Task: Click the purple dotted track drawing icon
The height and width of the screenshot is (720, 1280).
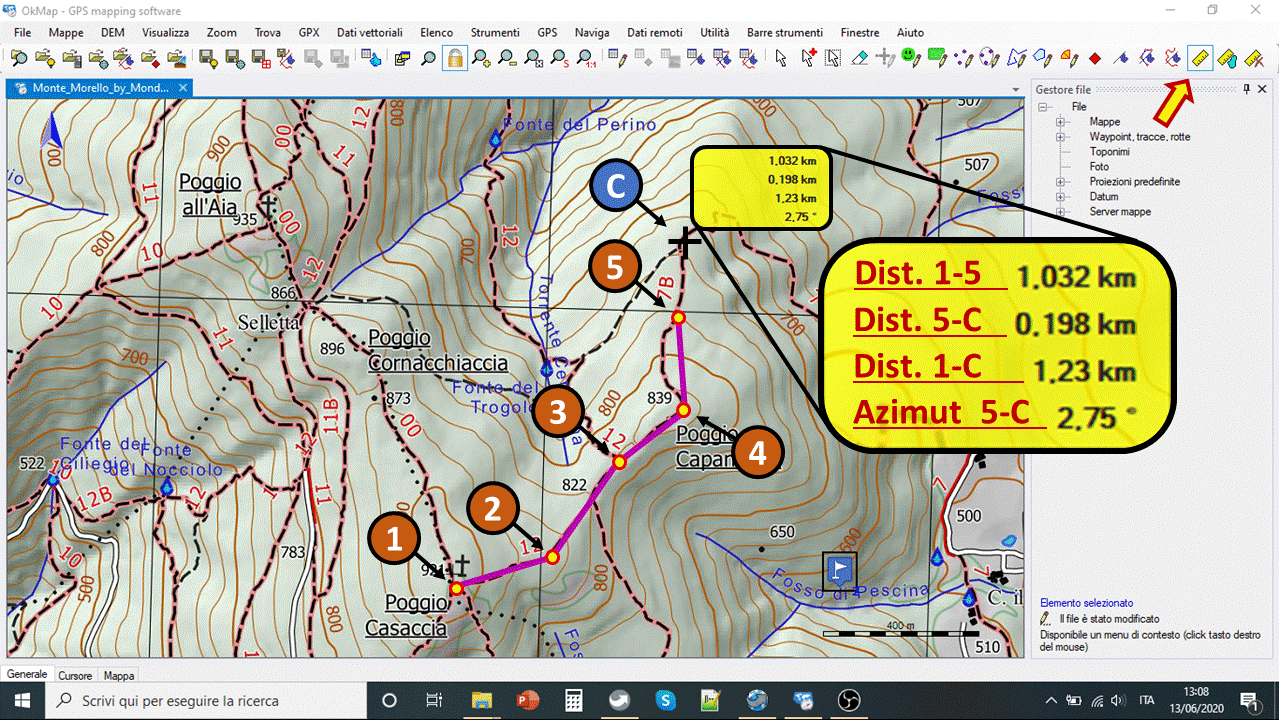Action: pyautogui.click(x=964, y=58)
